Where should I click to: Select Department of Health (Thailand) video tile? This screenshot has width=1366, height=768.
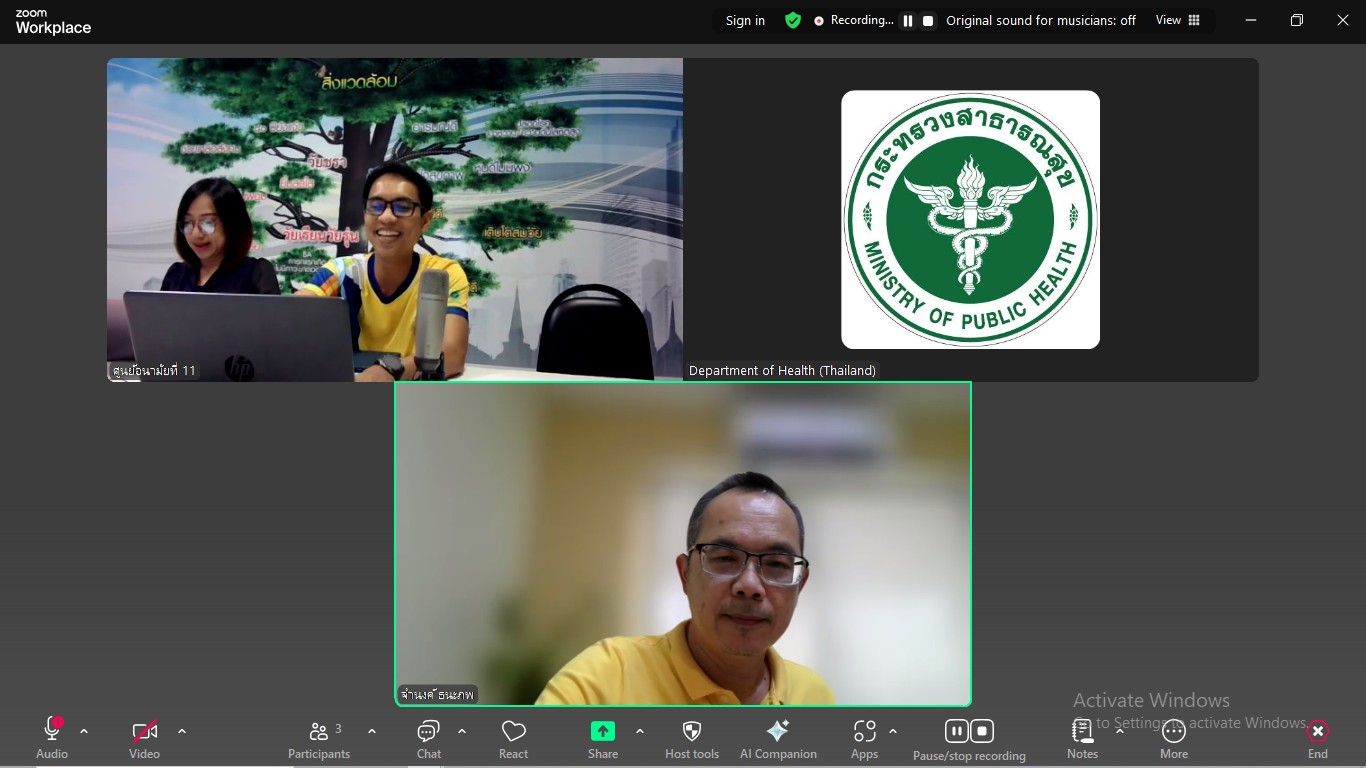click(x=971, y=219)
